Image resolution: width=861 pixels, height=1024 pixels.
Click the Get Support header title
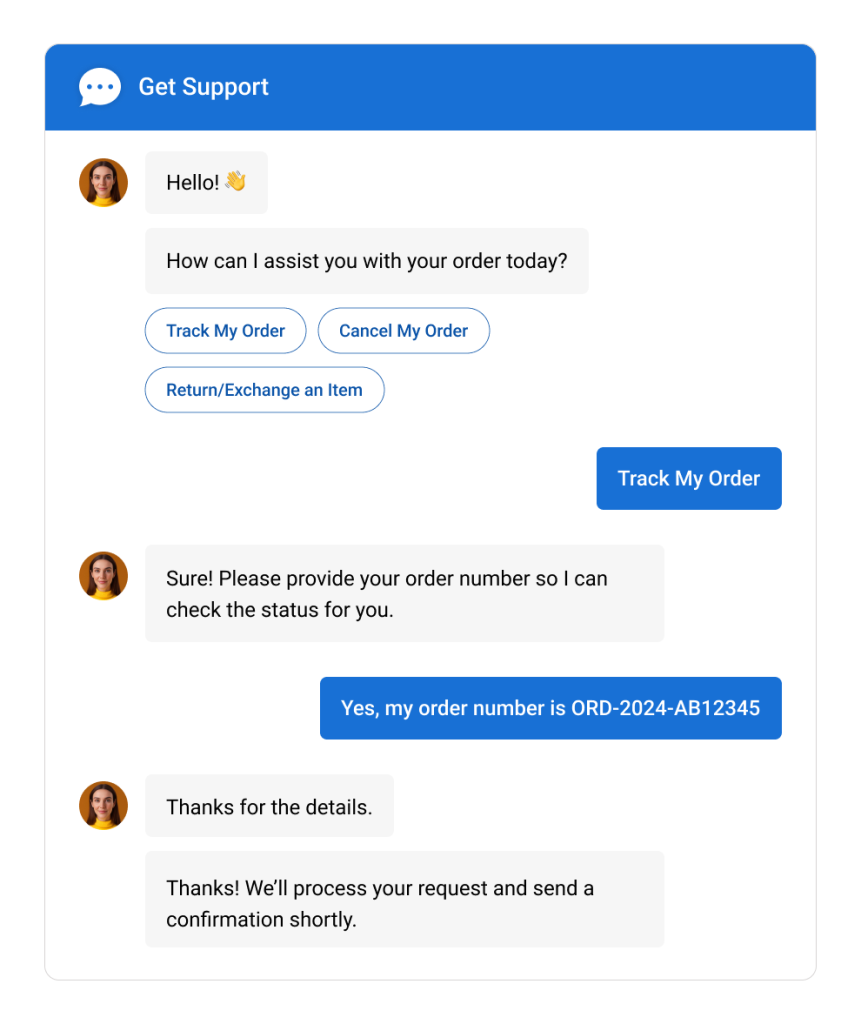click(203, 87)
